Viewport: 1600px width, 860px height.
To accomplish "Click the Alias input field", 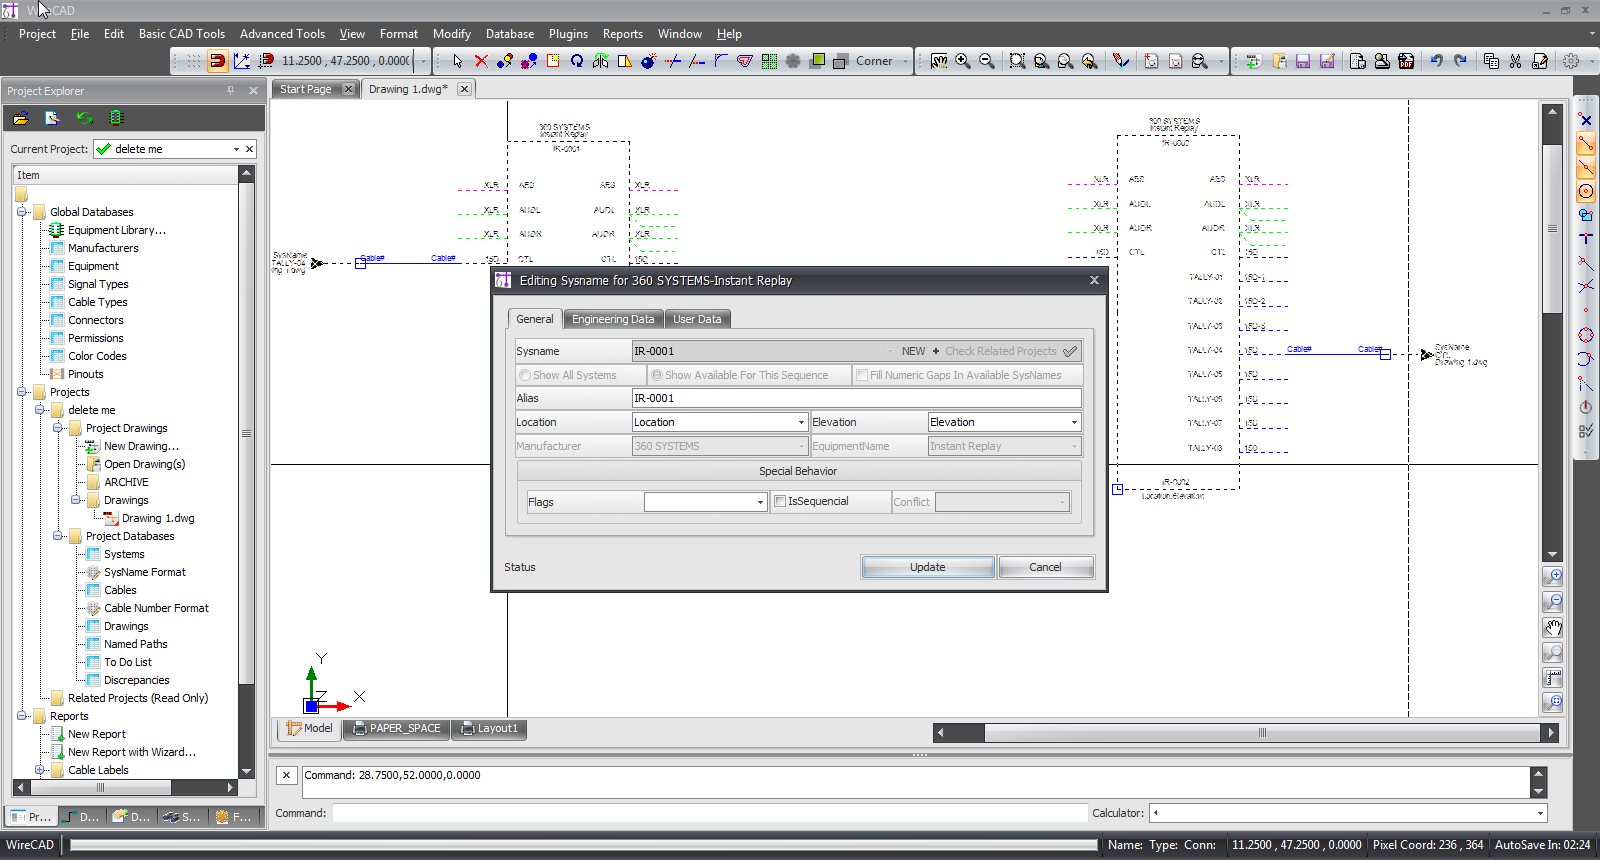I will point(856,398).
